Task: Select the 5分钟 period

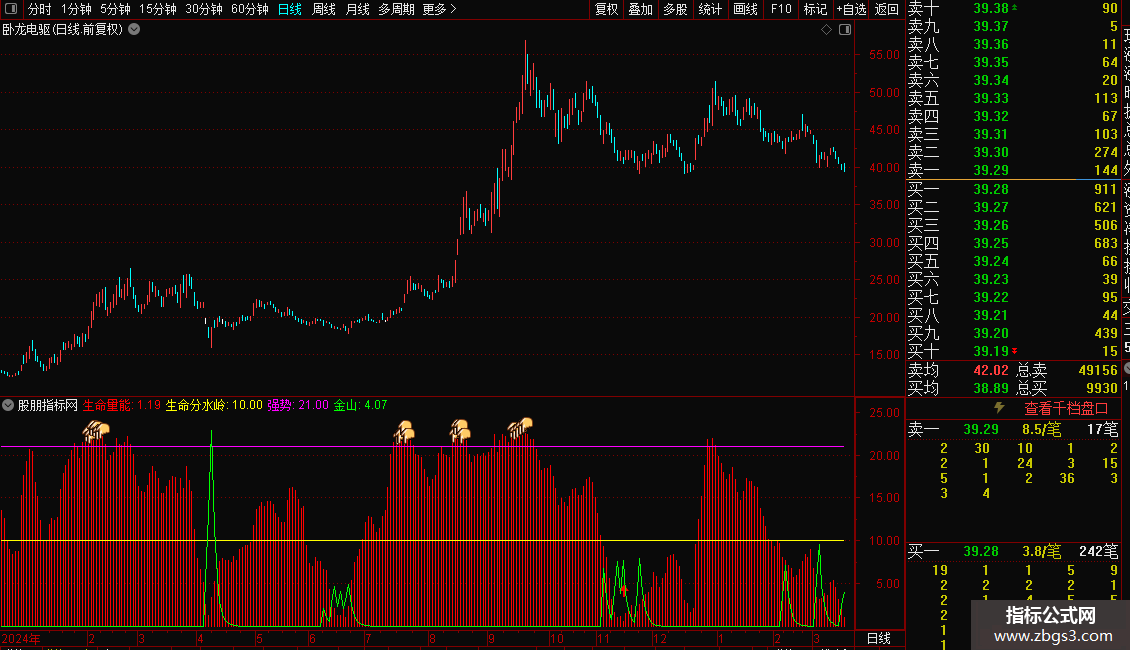Action: [115, 9]
